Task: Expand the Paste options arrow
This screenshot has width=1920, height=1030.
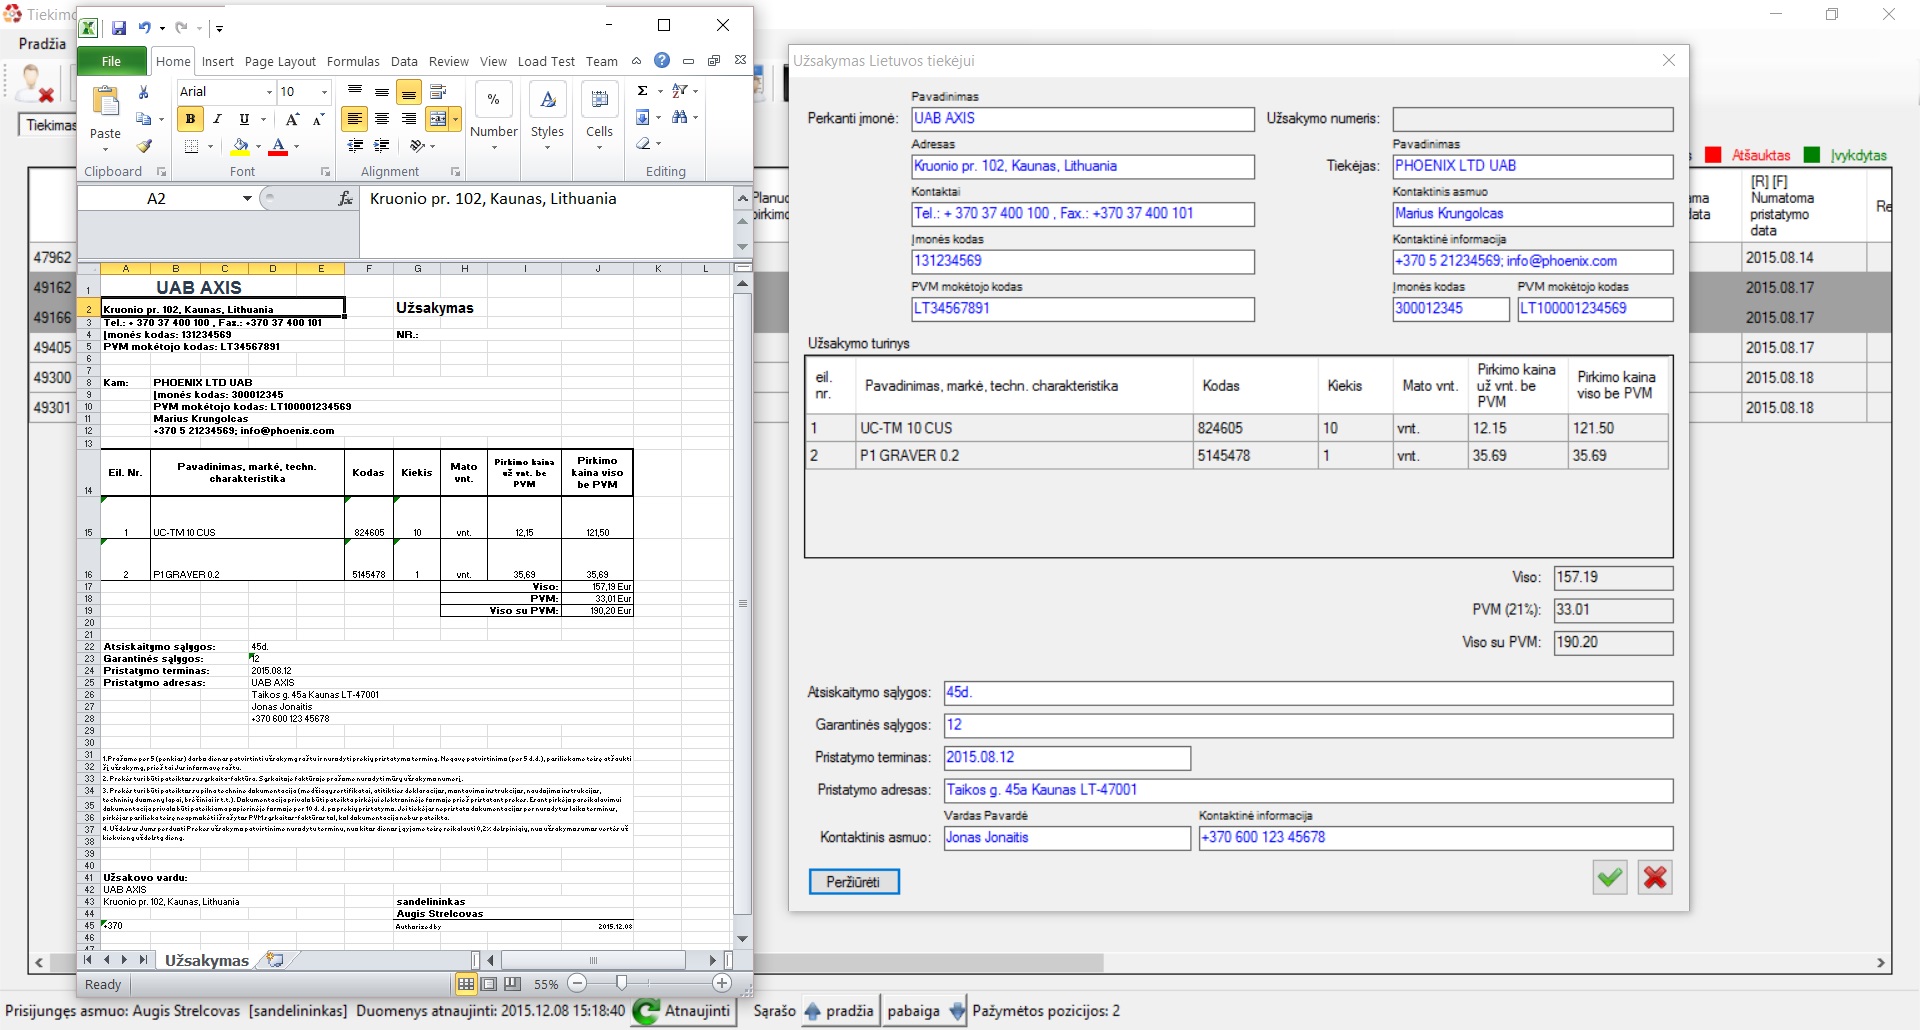Action: [105, 148]
